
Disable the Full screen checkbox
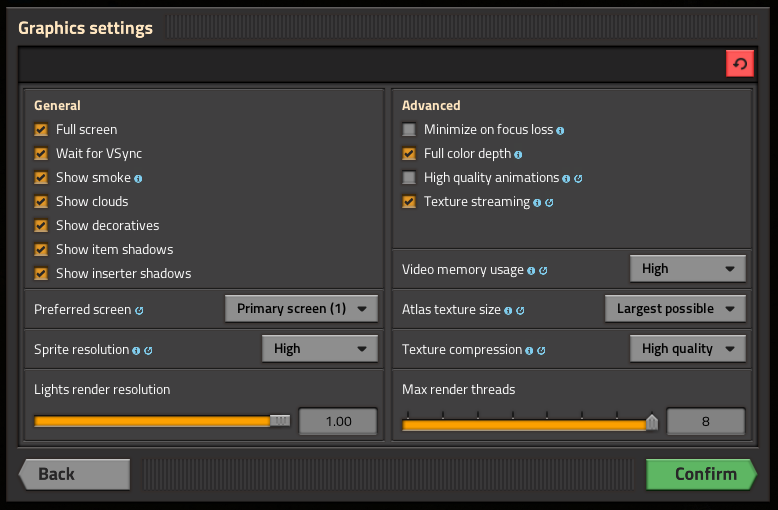41,130
